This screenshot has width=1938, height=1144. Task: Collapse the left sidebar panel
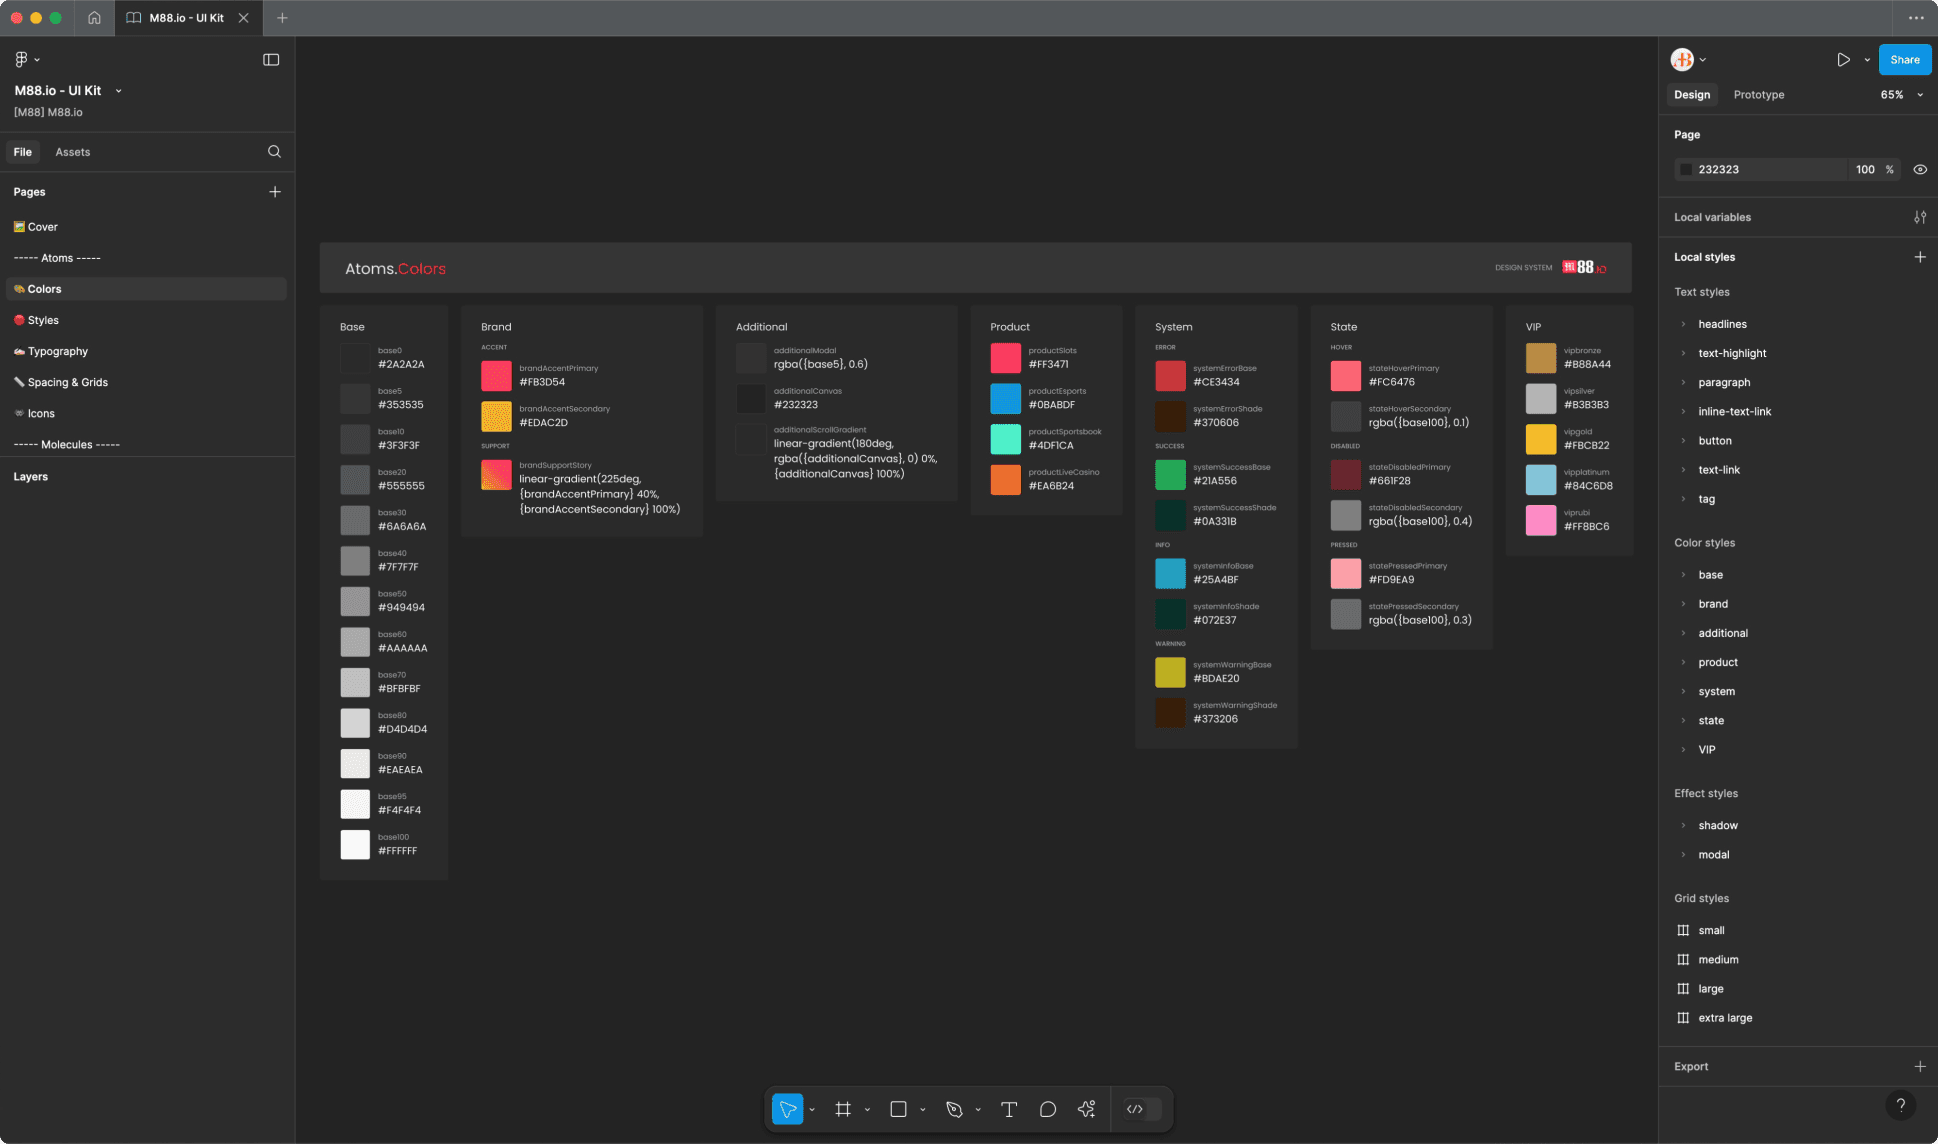271,59
